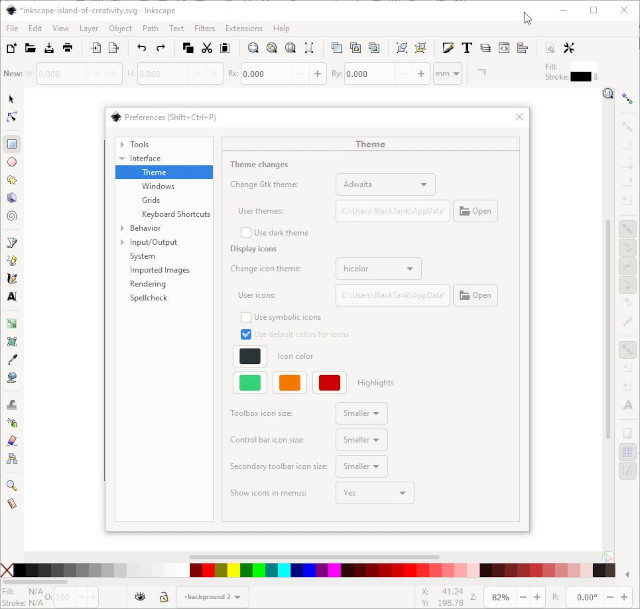The image size is (640, 609).
Task: Click the Cut scissors icon
Action: tap(207, 48)
